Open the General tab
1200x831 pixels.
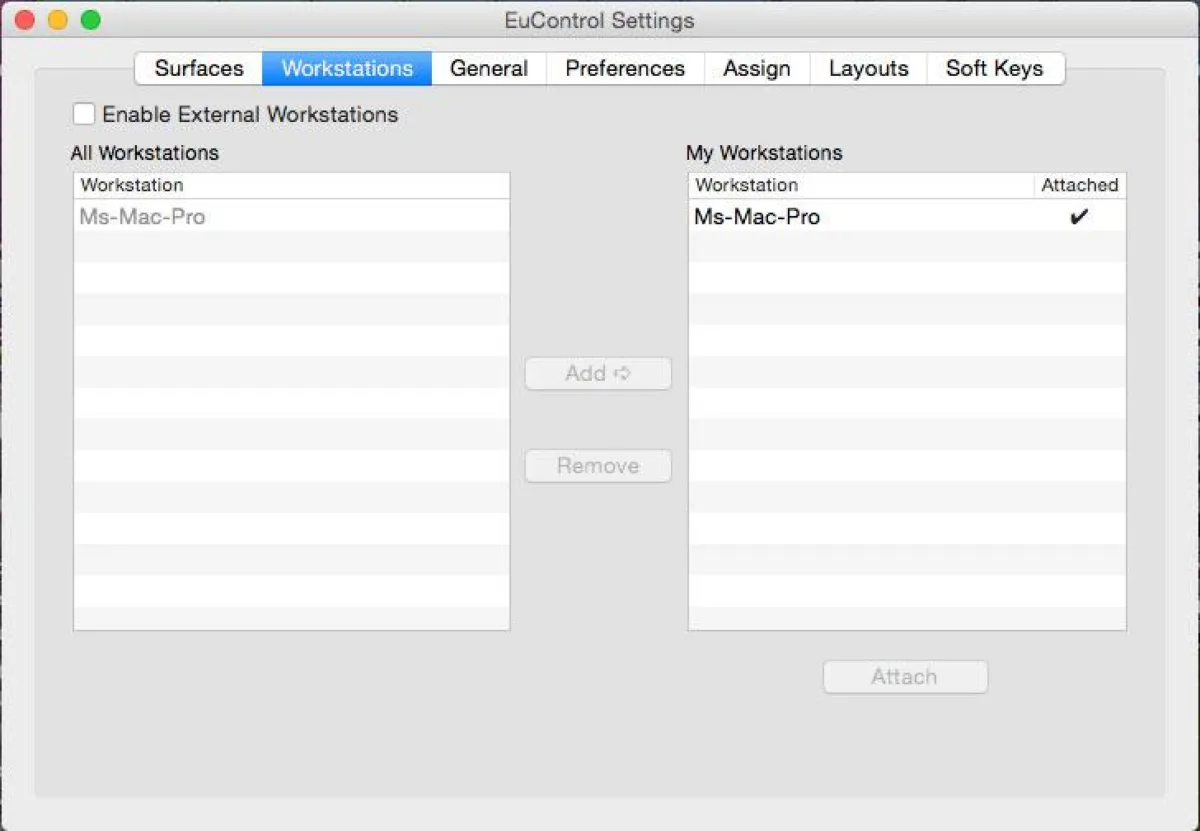(489, 69)
